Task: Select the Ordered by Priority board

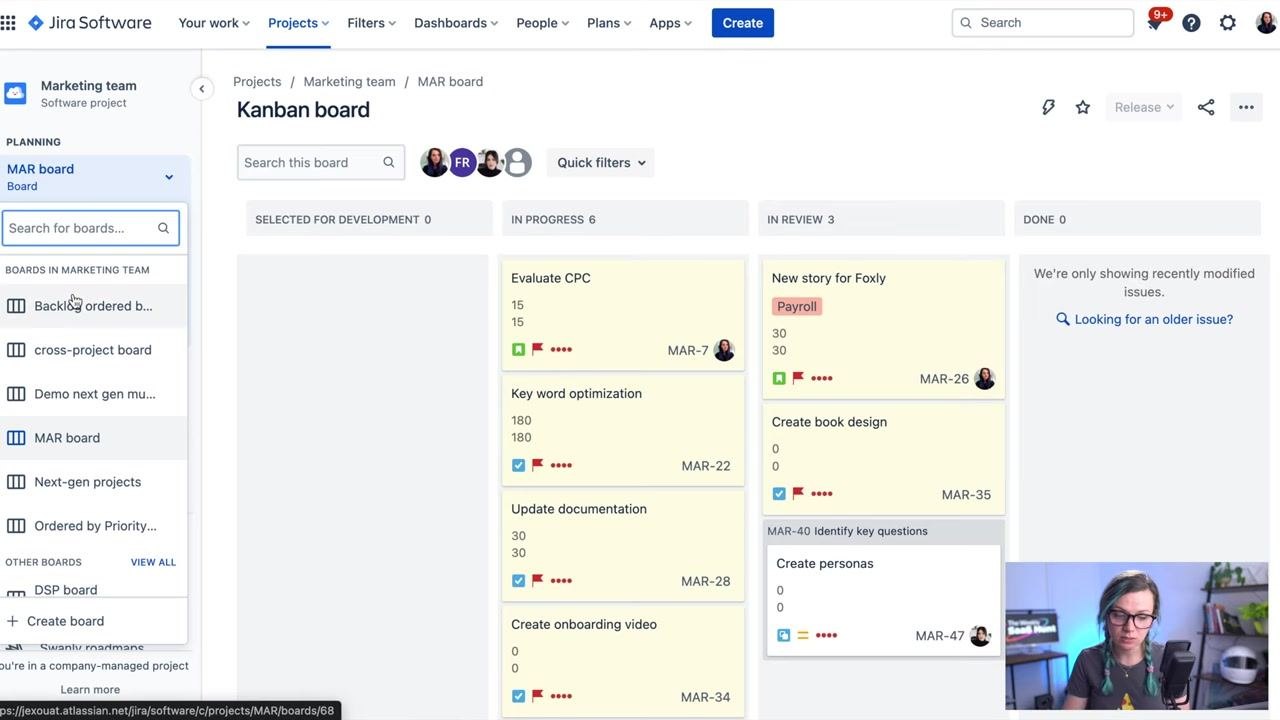Action: click(93, 526)
